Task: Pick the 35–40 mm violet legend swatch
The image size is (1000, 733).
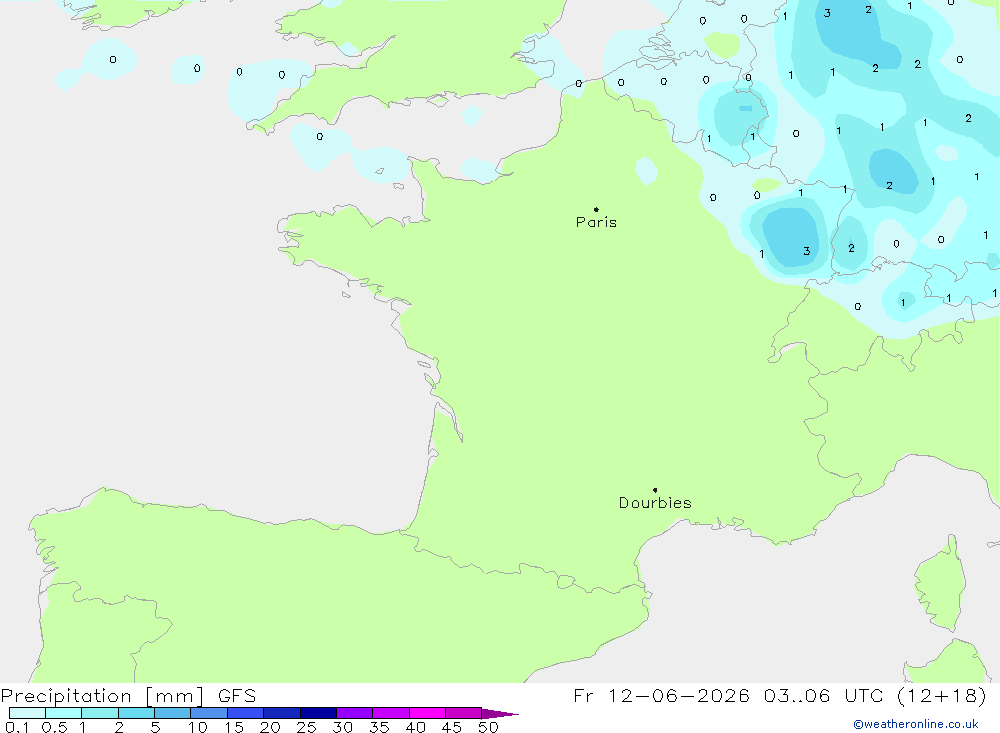Action: (x=391, y=713)
